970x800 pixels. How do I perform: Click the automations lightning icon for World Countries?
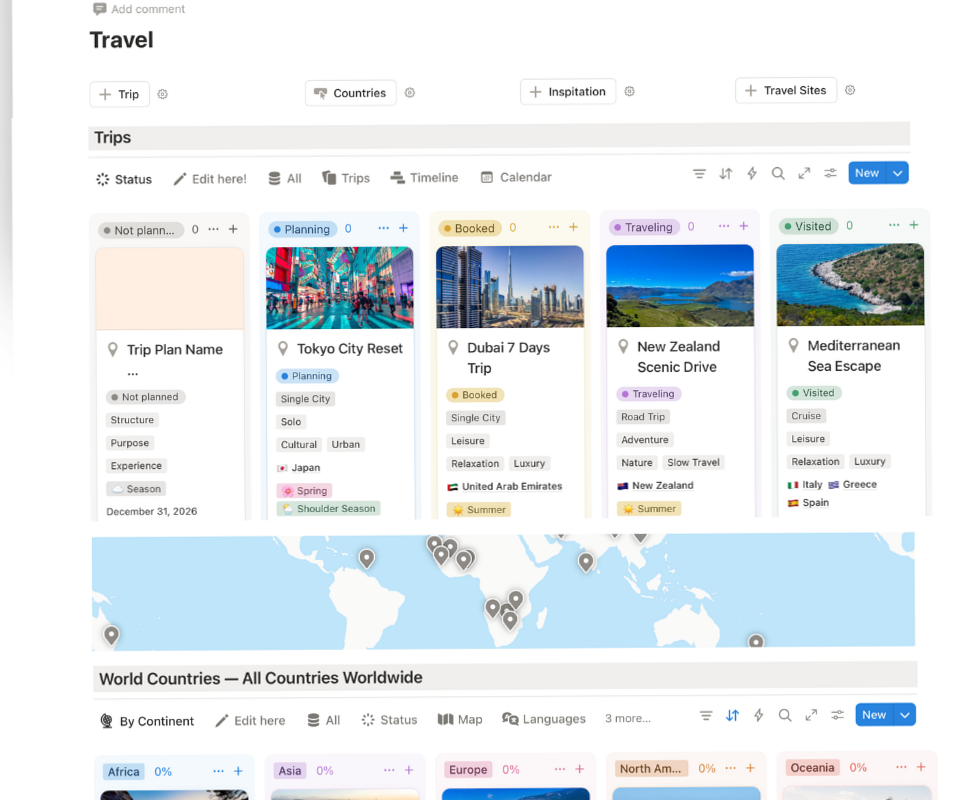[x=758, y=714]
